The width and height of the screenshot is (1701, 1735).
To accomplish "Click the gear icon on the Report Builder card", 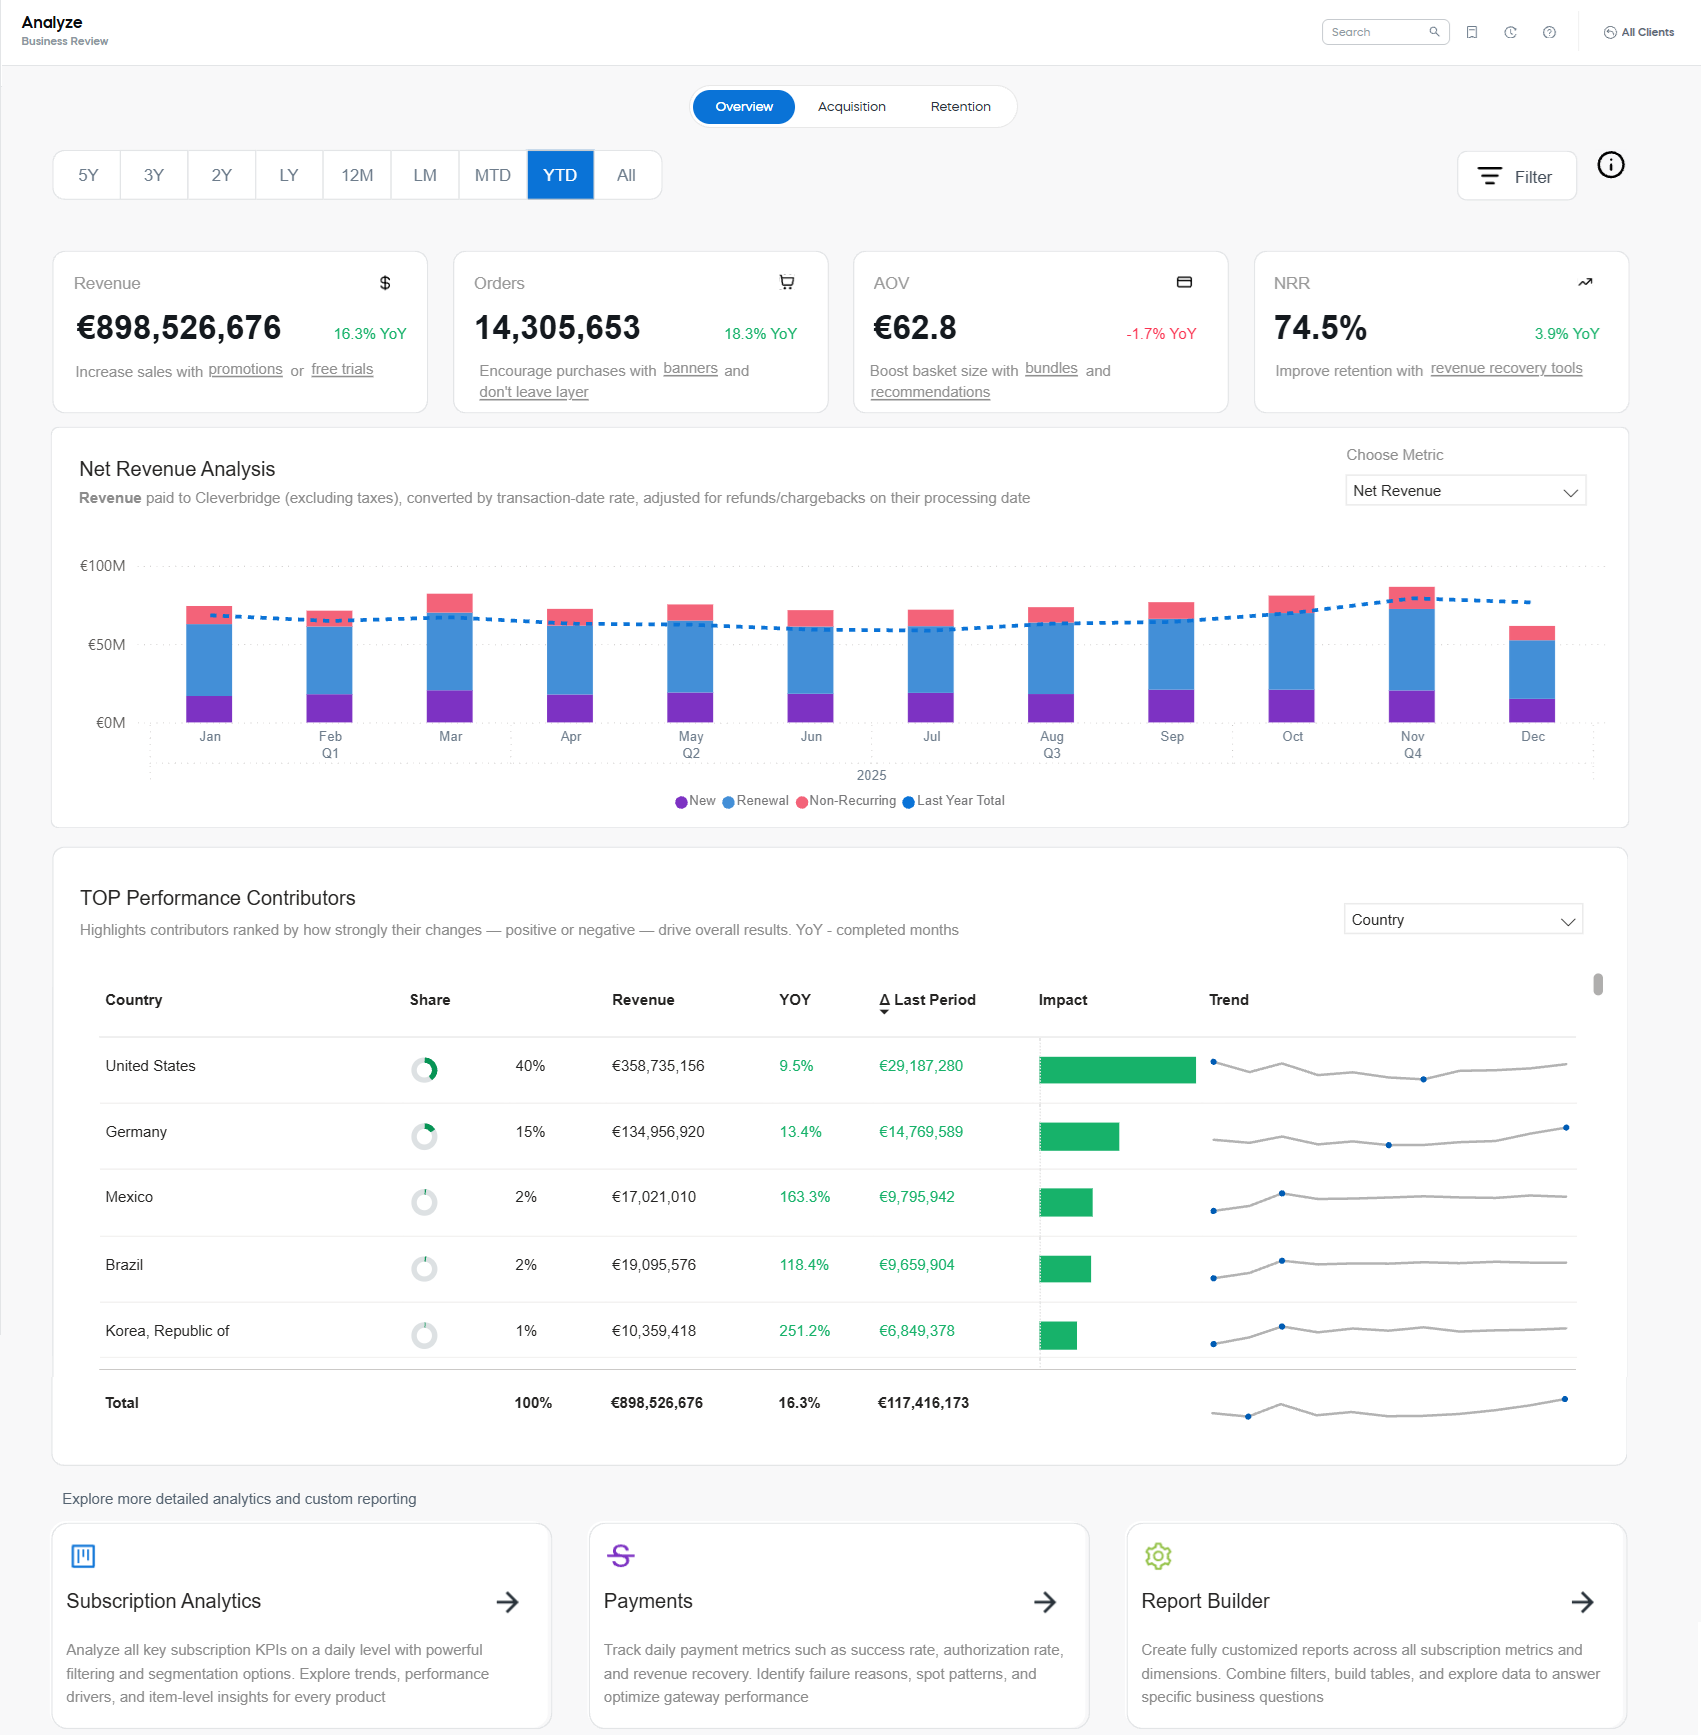I will click(x=1157, y=1556).
